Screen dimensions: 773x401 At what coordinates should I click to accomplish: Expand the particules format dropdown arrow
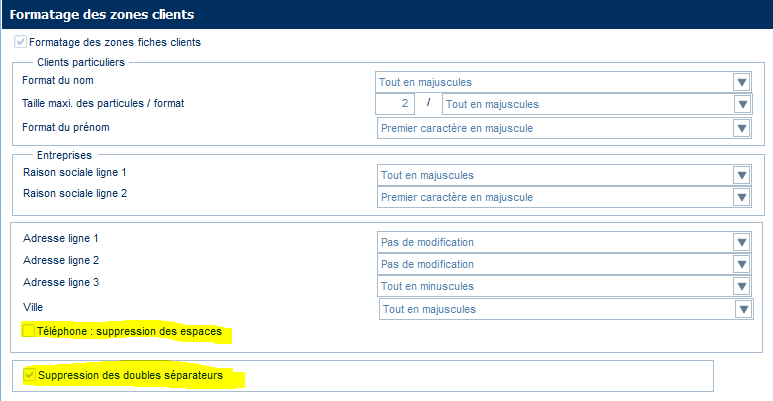[742, 105]
